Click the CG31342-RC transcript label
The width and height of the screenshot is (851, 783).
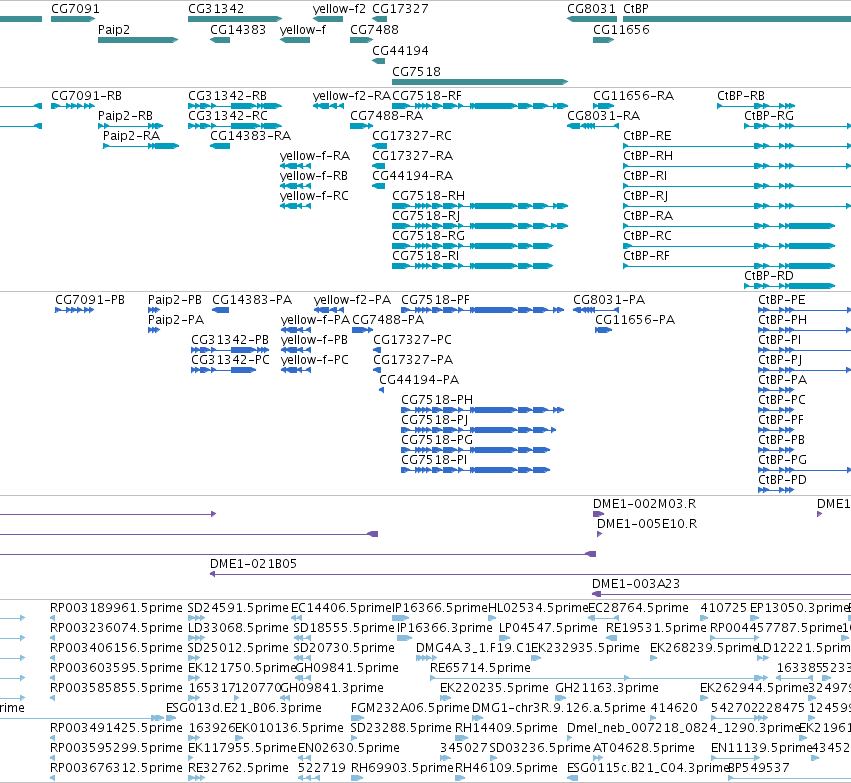tap(228, 116)
